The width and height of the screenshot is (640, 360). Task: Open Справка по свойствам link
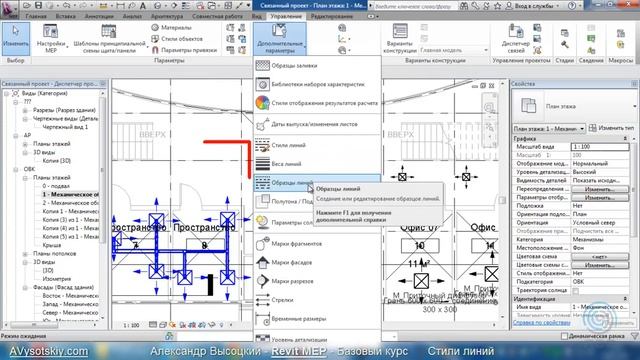542,323
